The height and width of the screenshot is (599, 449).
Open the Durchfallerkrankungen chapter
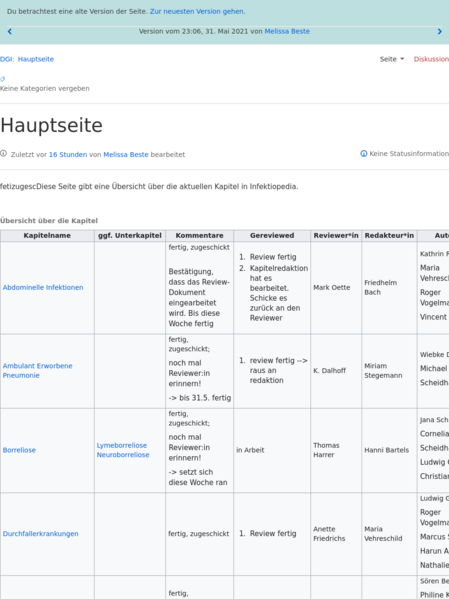(41, 534)
